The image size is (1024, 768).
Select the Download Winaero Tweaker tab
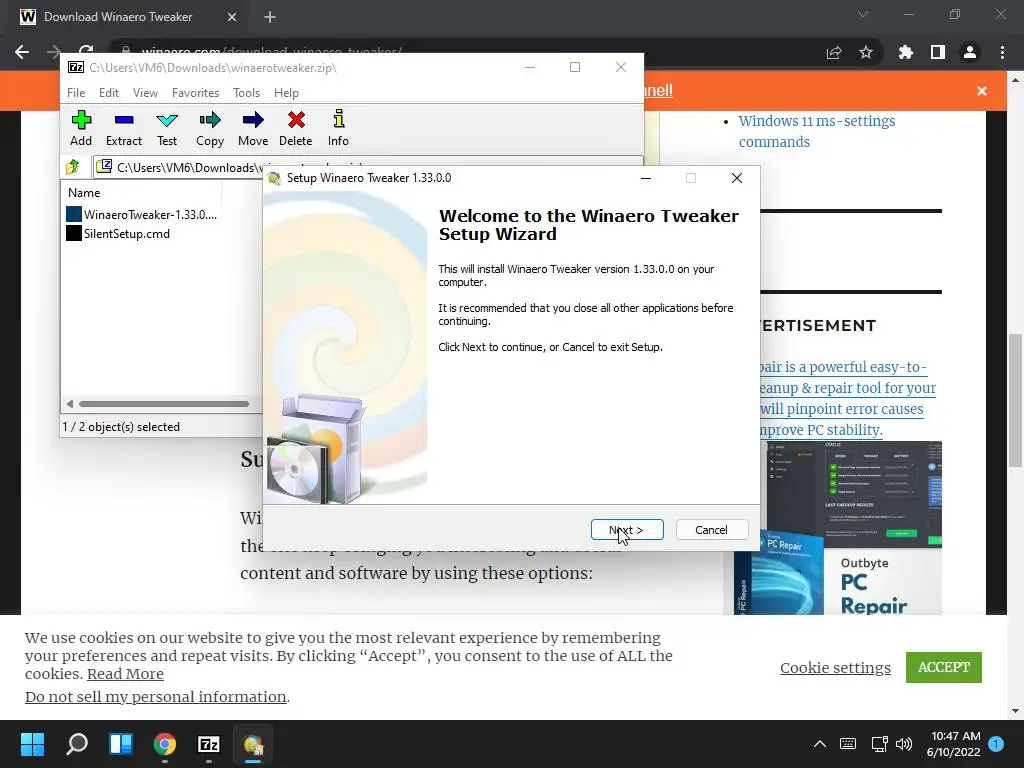point(127,17)
